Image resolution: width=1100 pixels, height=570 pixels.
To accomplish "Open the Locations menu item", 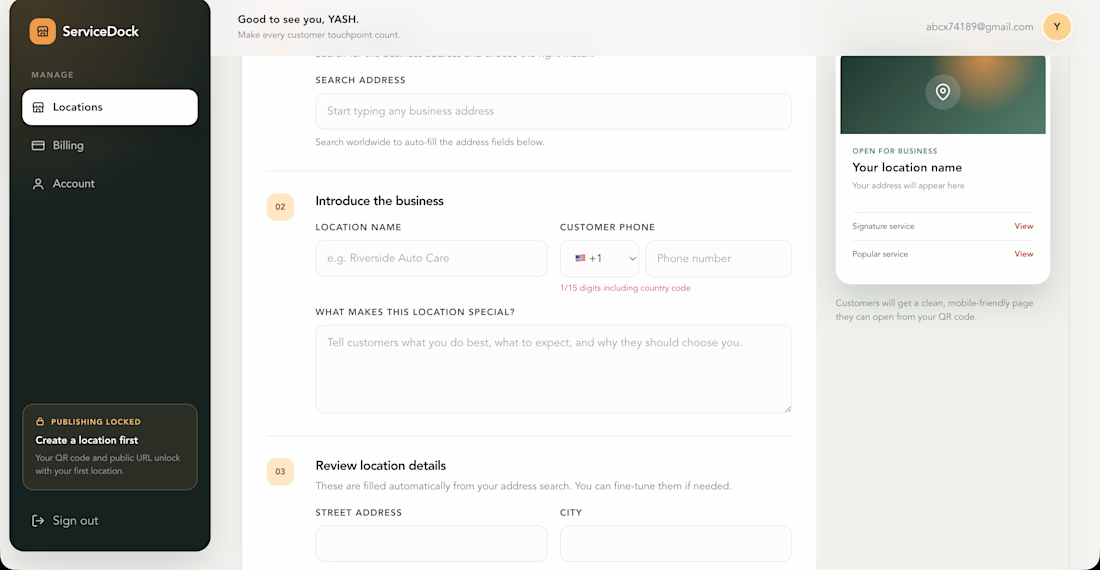I will [110, 107].
